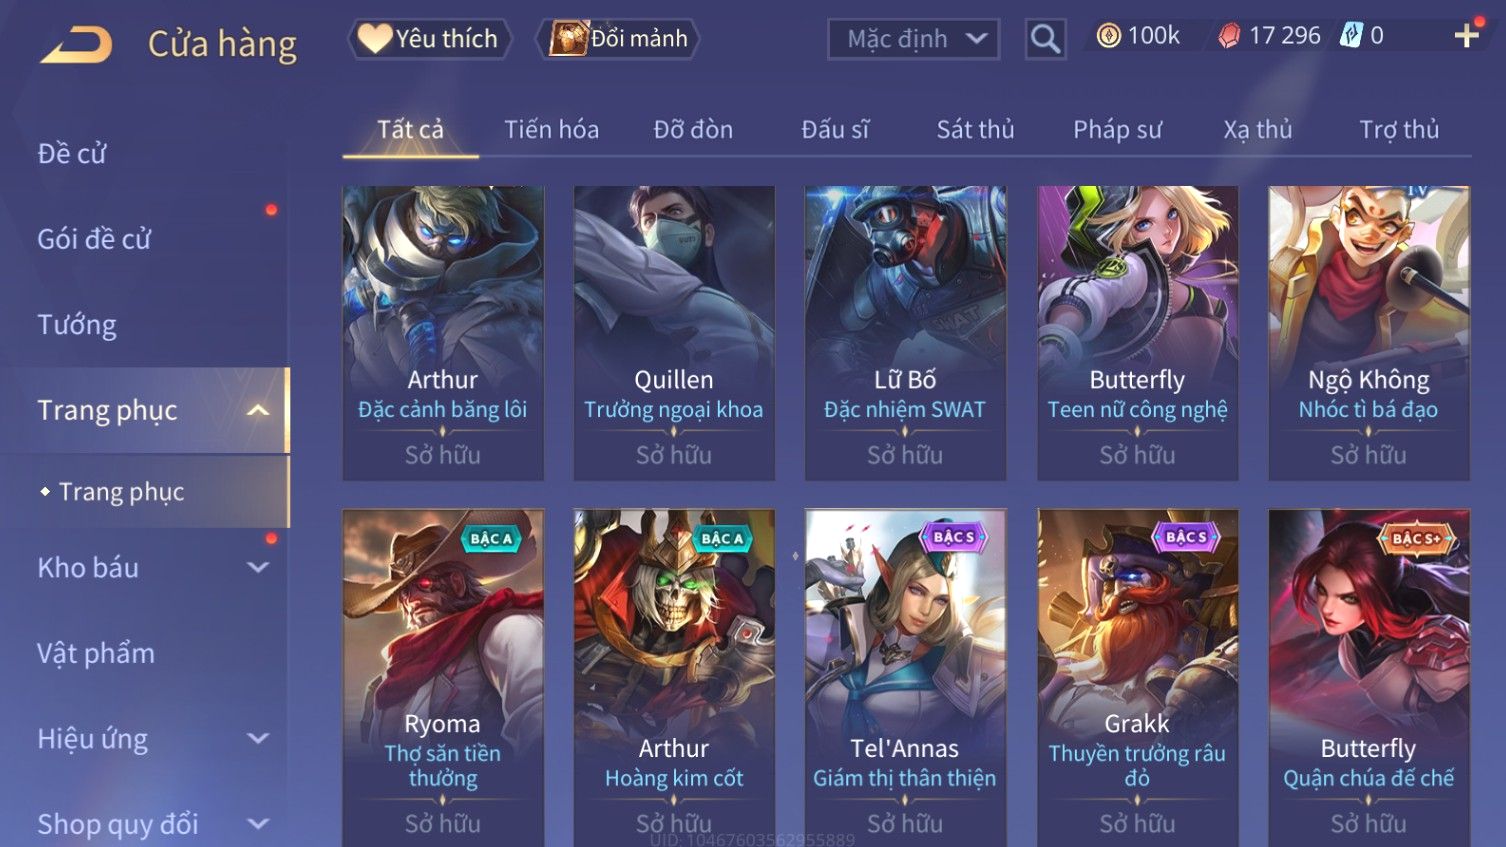1506x847 pixels.
Task: Open the search magnifier icon
Action: 1045,39
